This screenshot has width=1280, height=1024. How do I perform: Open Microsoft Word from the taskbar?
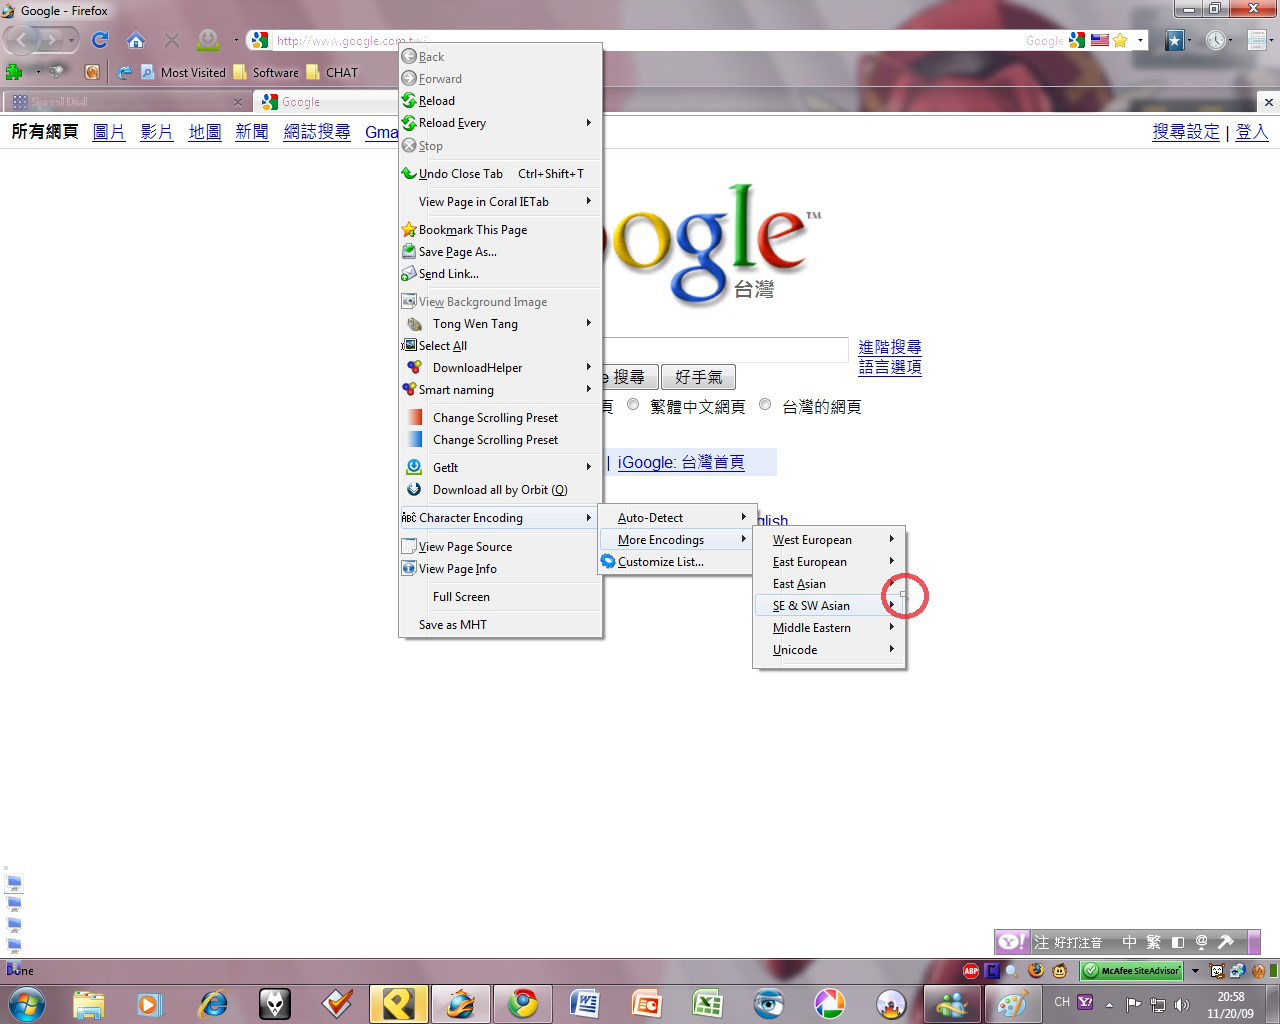584,1003
